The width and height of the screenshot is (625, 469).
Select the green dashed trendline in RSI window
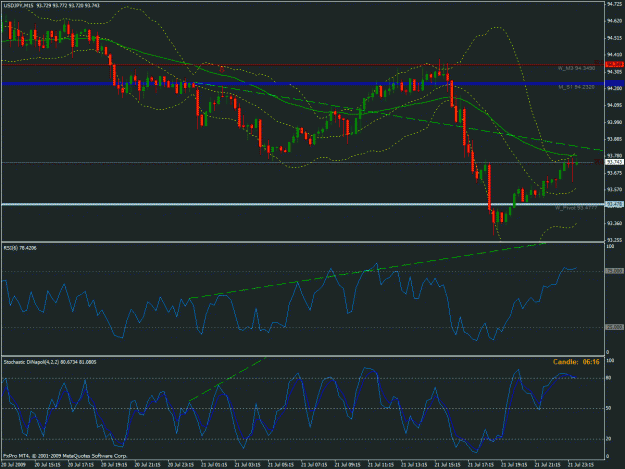(x=367, y=270)
